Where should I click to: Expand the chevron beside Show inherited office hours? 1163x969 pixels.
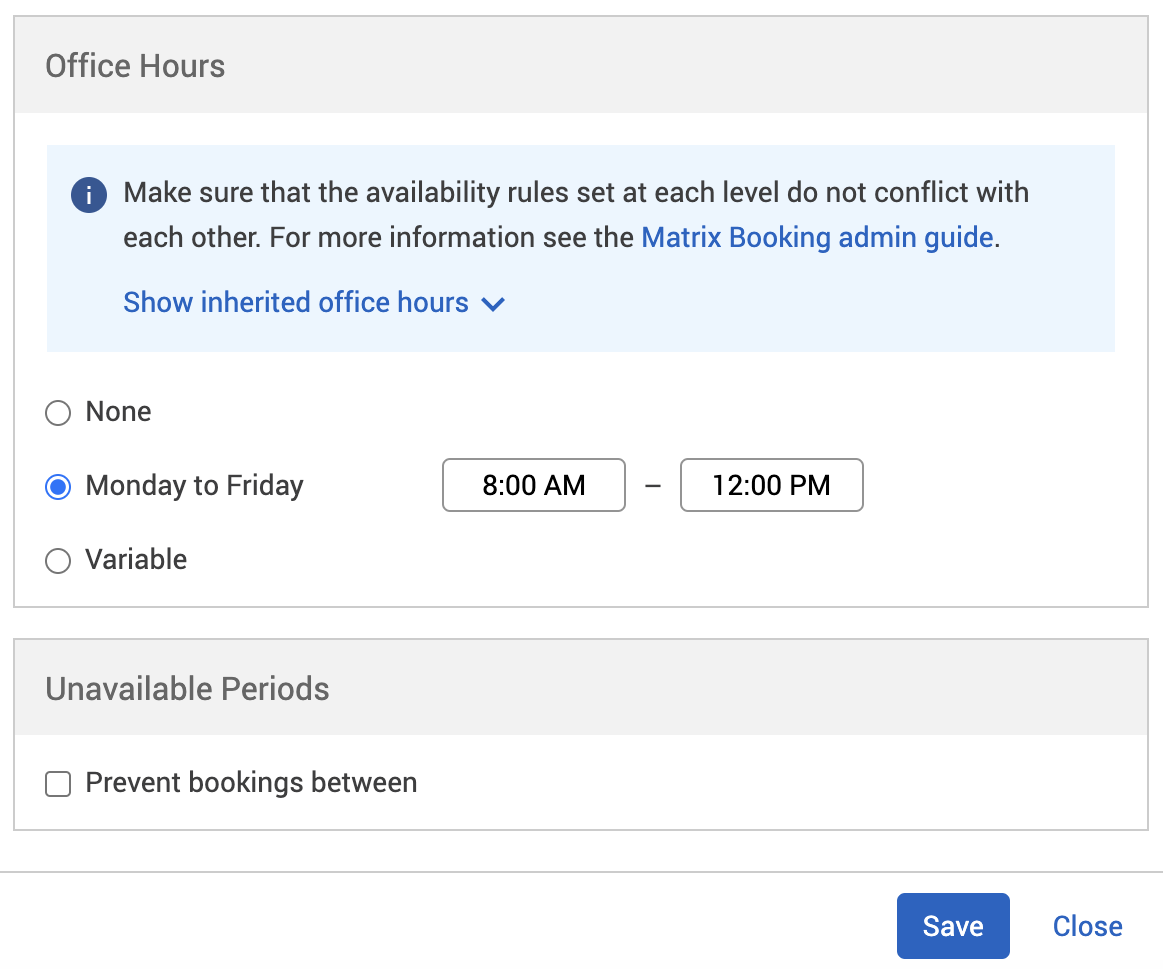click(x=493, y=304)
